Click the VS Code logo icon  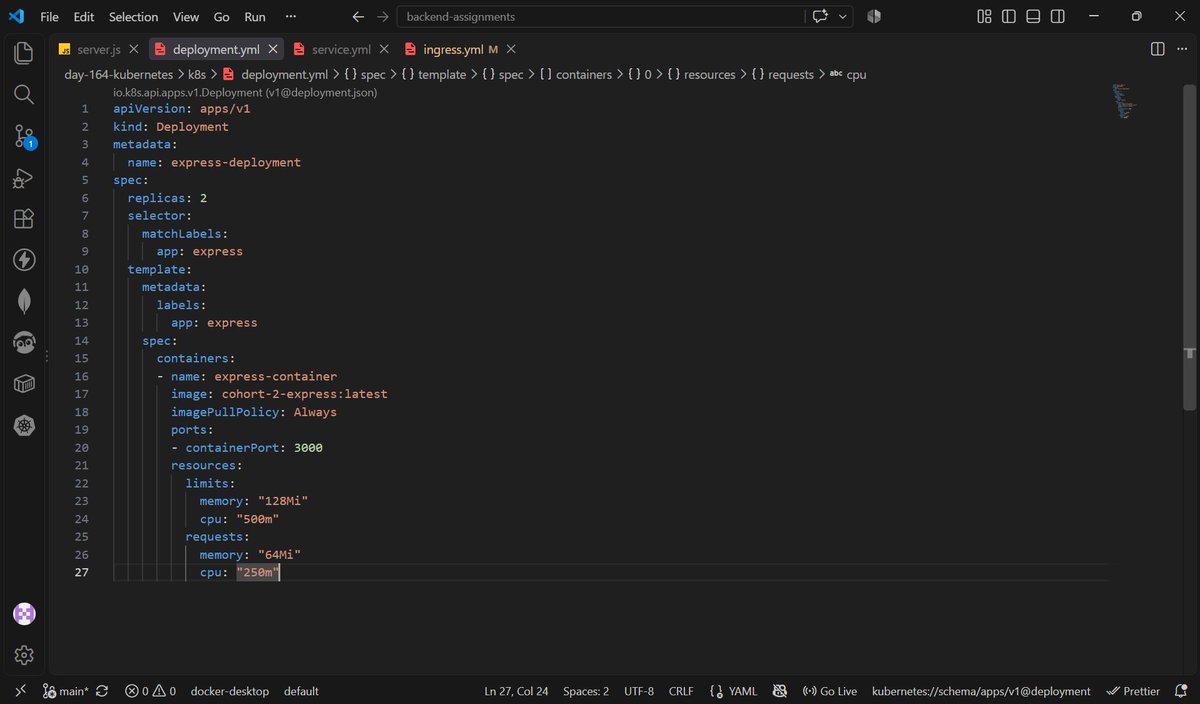pos(16,17)
